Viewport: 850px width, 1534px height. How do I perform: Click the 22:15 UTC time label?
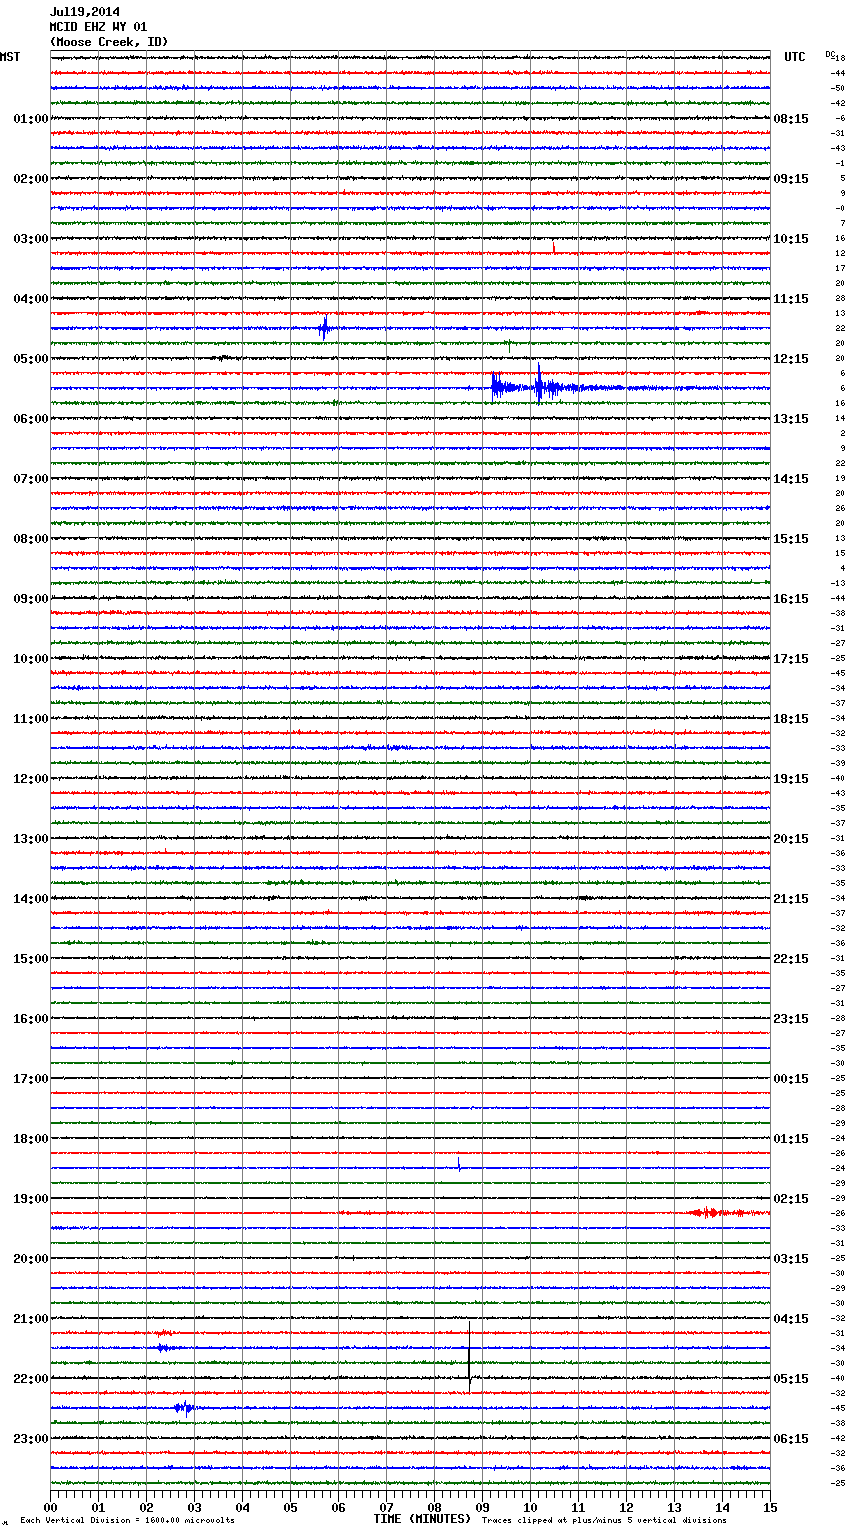click(791, 959)
